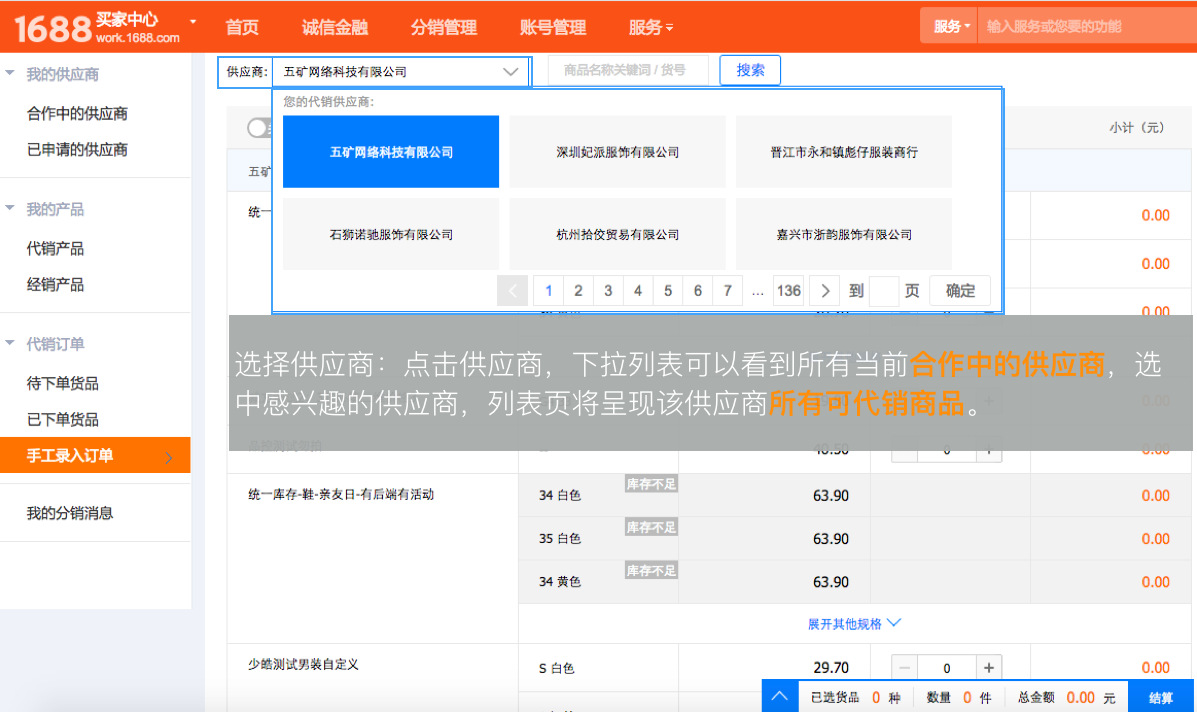Focus the S 白色 quantity field
This screenshot has width=1197, height=716.
[947, 668]
